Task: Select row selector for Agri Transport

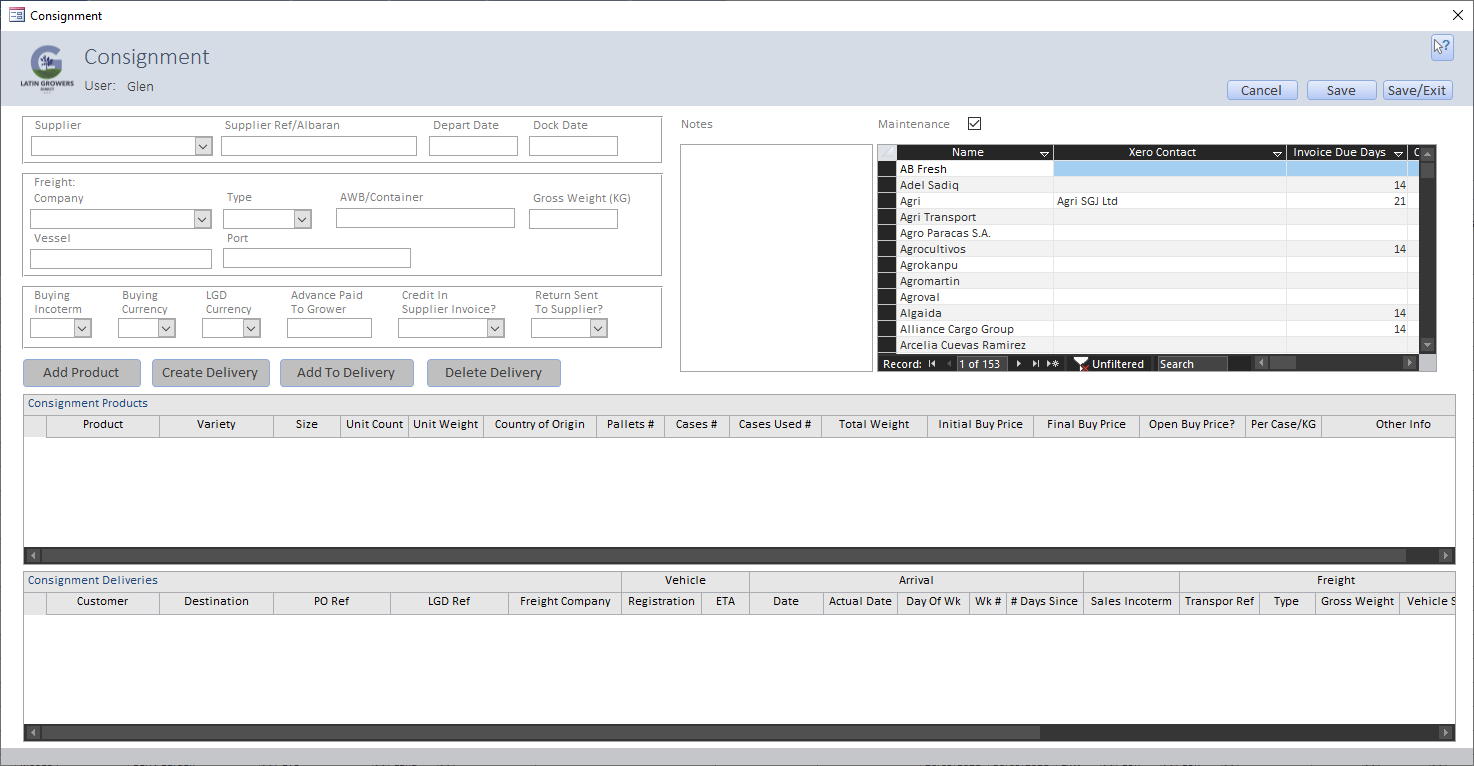Action: 887,217
